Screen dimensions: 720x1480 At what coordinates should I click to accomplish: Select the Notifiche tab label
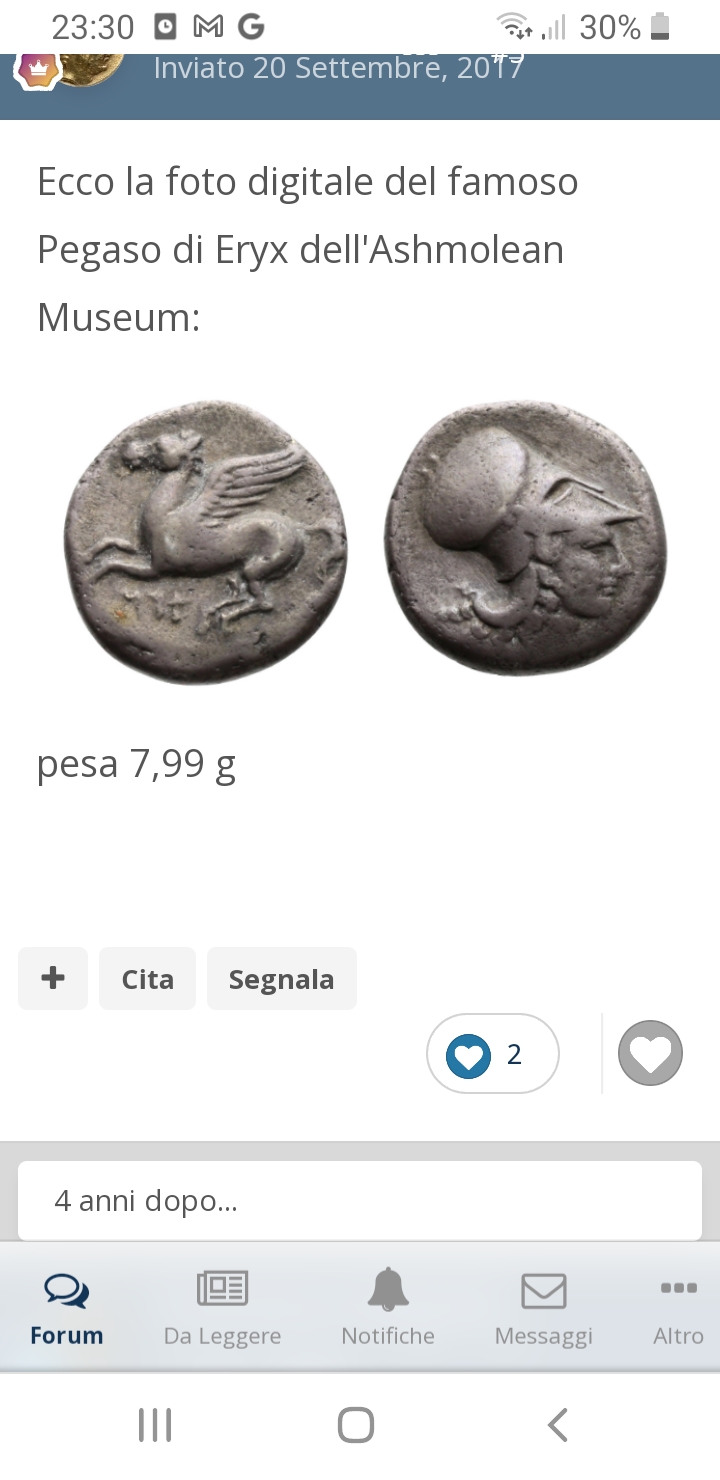[x=388, y=1336]
